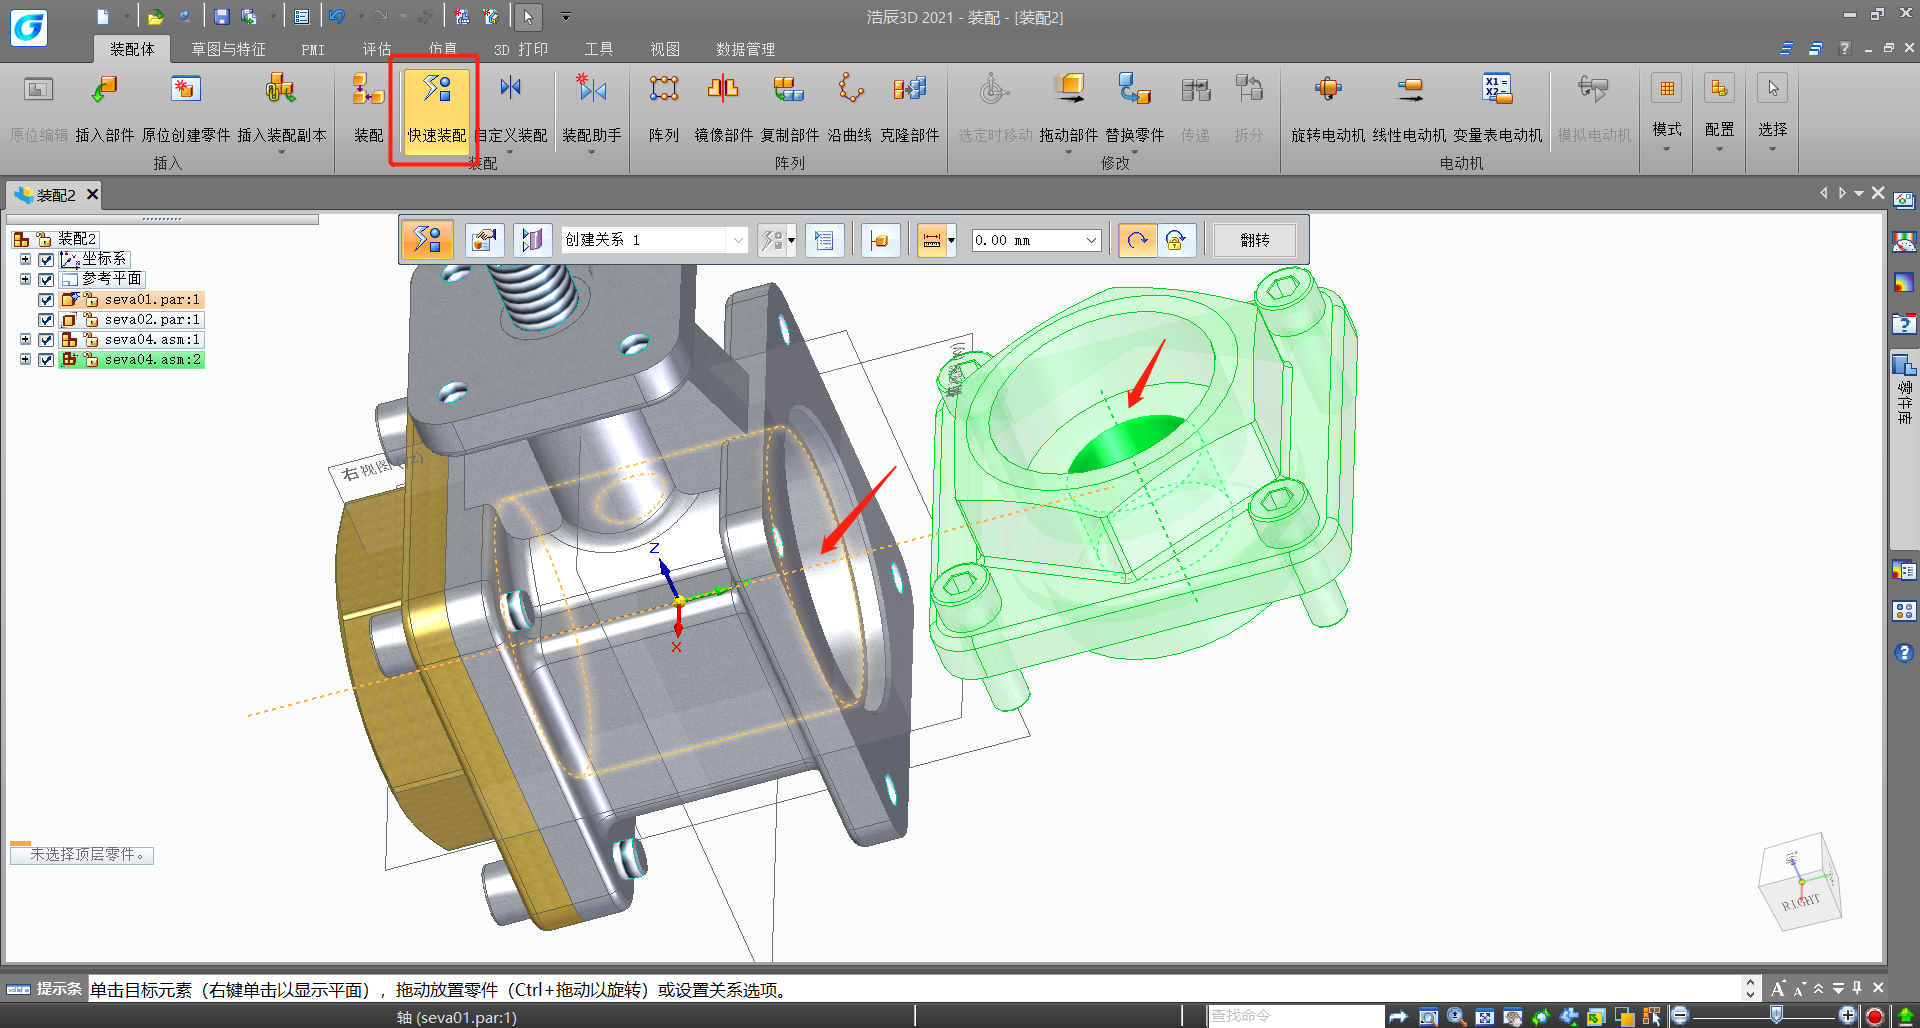Click the prompt bar scroll arrows

tap(1750, 989)
